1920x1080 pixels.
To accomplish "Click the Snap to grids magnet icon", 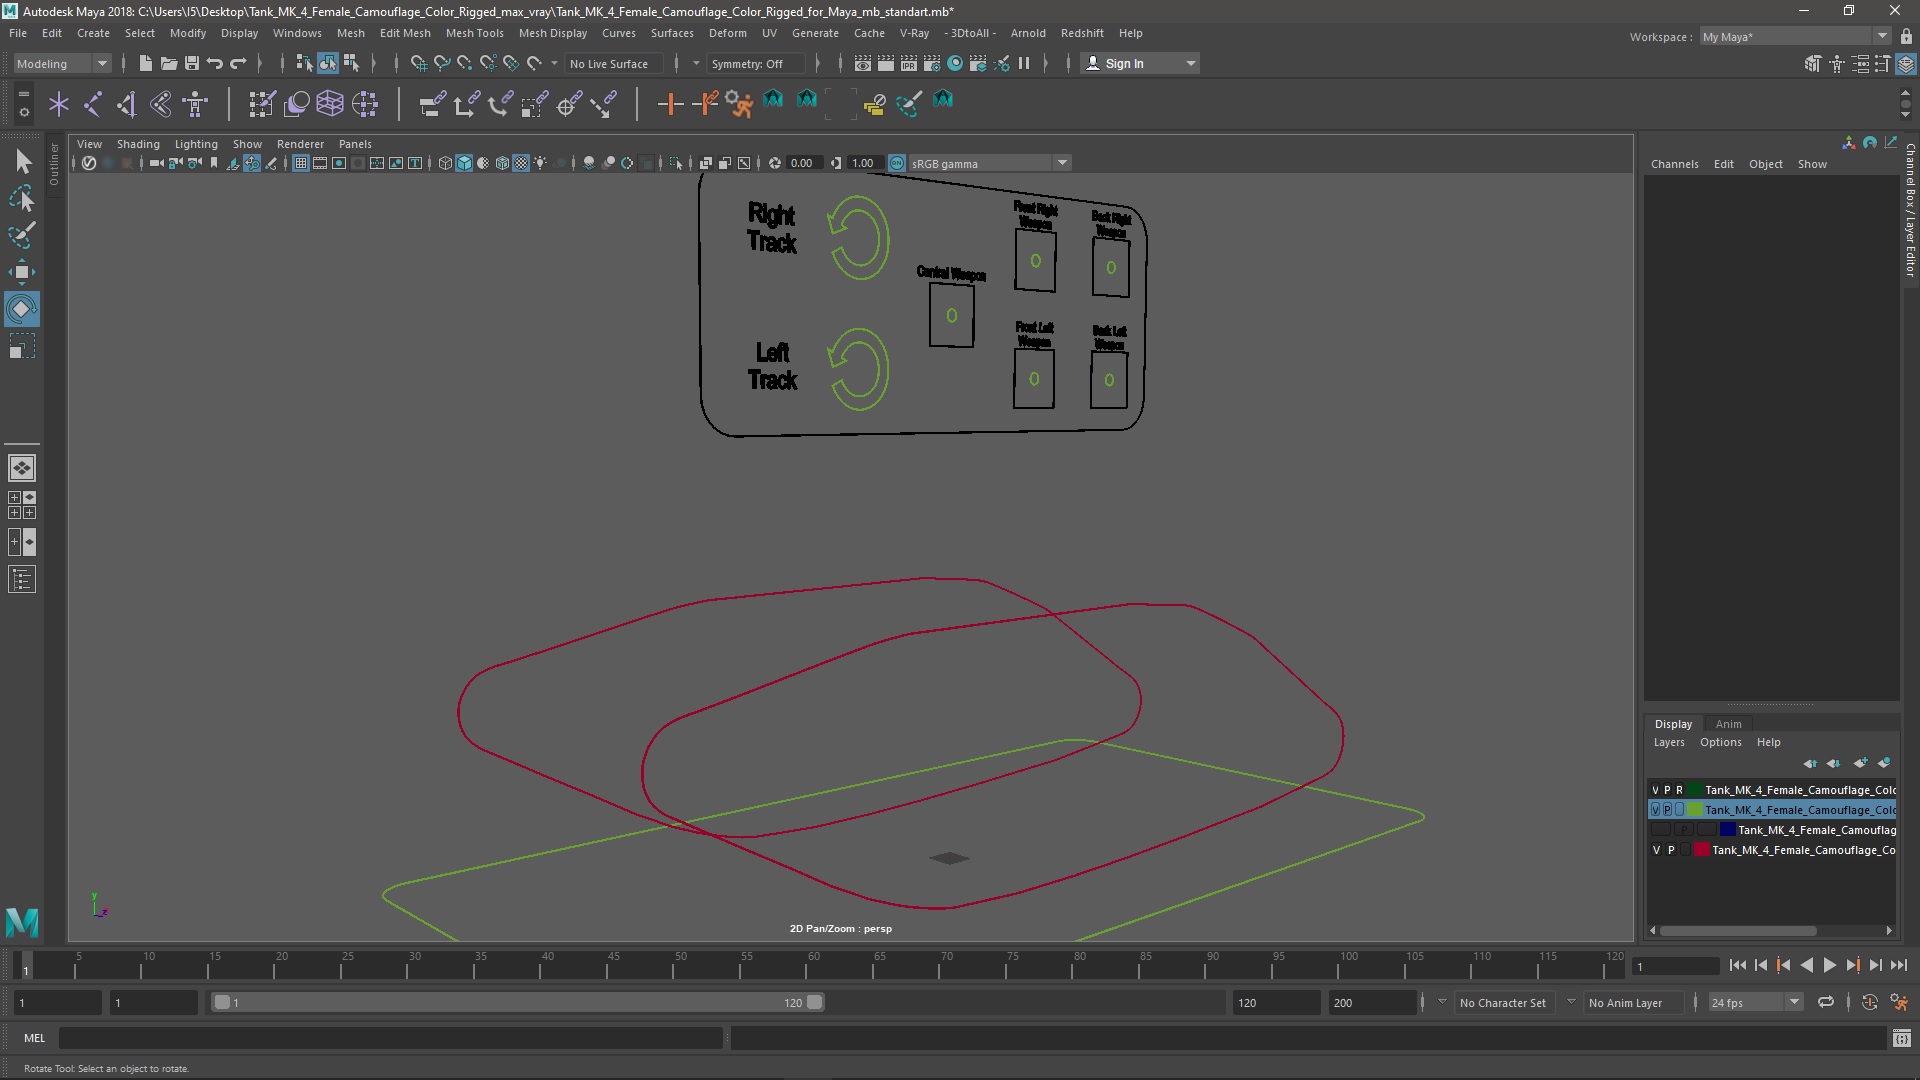I will pos(418,63).
